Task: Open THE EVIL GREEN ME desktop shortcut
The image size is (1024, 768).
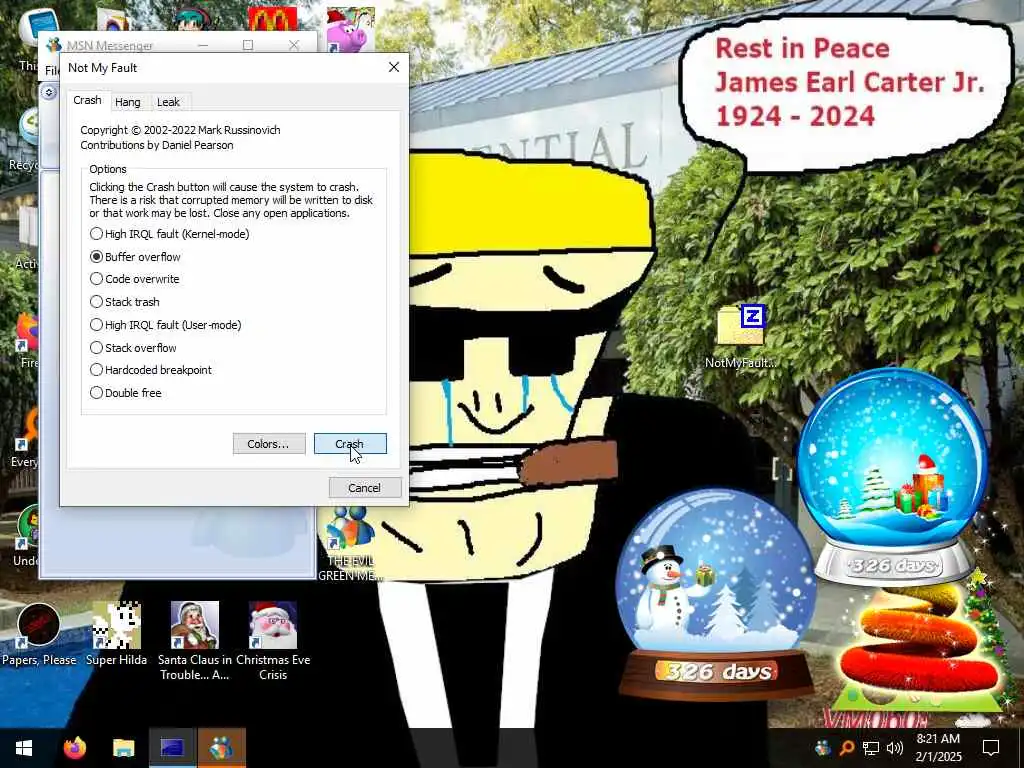Action: coord(349,543)
